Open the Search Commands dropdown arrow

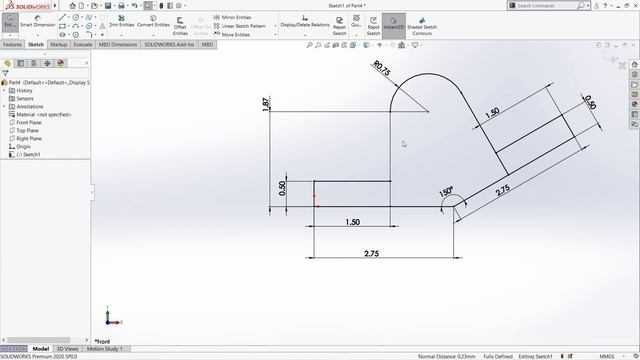588,6
